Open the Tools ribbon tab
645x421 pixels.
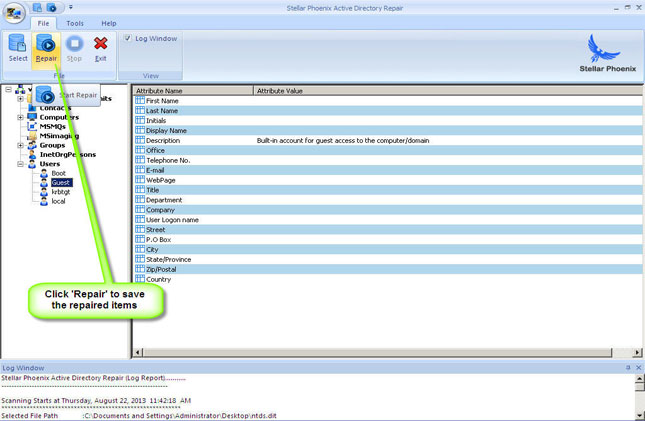75,23
